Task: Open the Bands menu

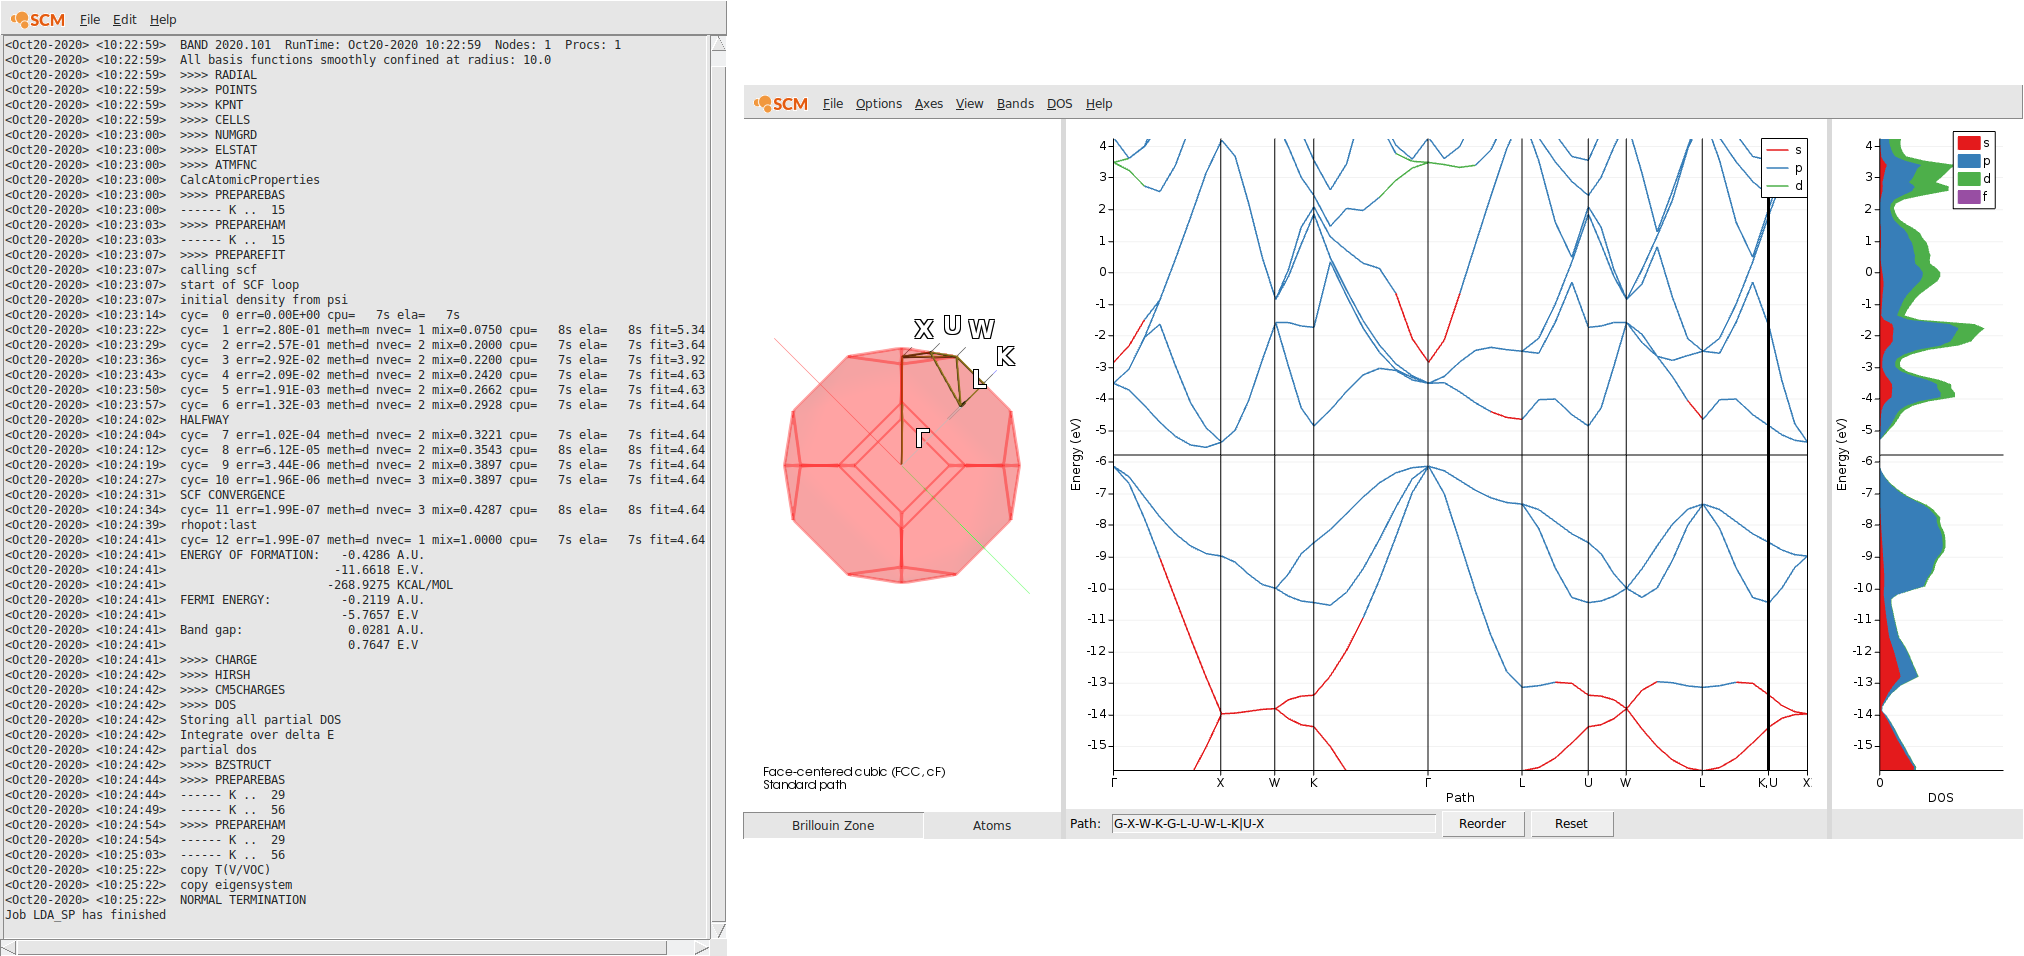Action: coord(1015,103)
